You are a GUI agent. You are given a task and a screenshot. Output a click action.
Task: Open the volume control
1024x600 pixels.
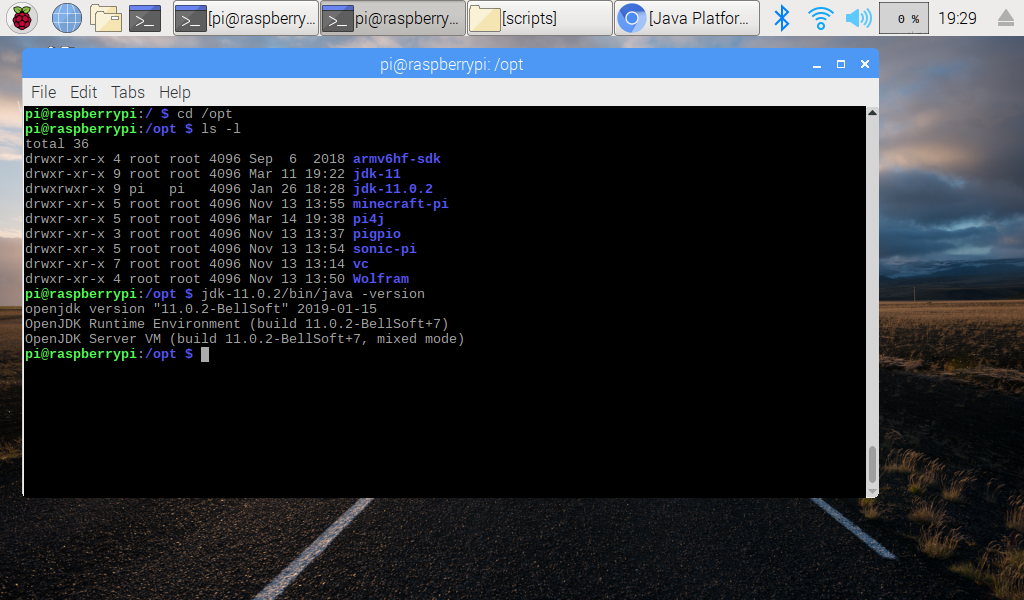859,18
